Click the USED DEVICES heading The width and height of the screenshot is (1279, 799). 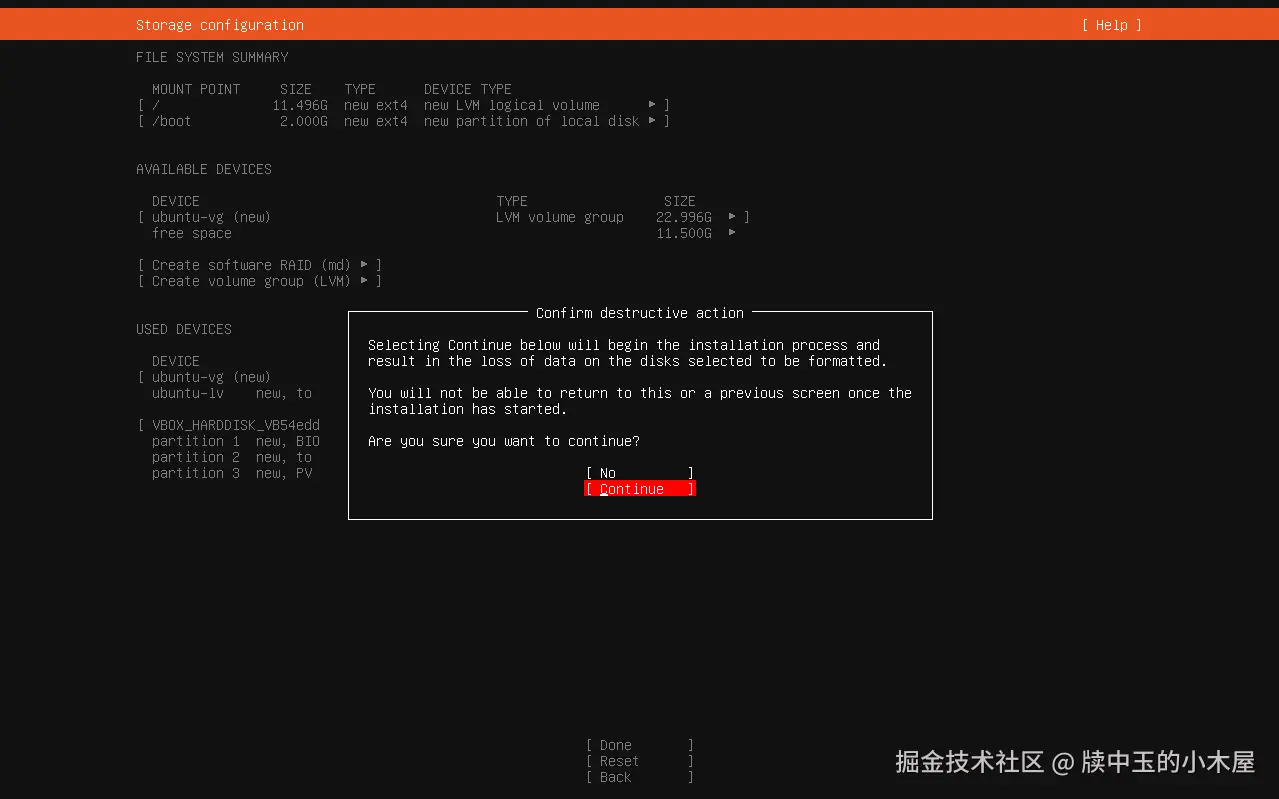184,329
